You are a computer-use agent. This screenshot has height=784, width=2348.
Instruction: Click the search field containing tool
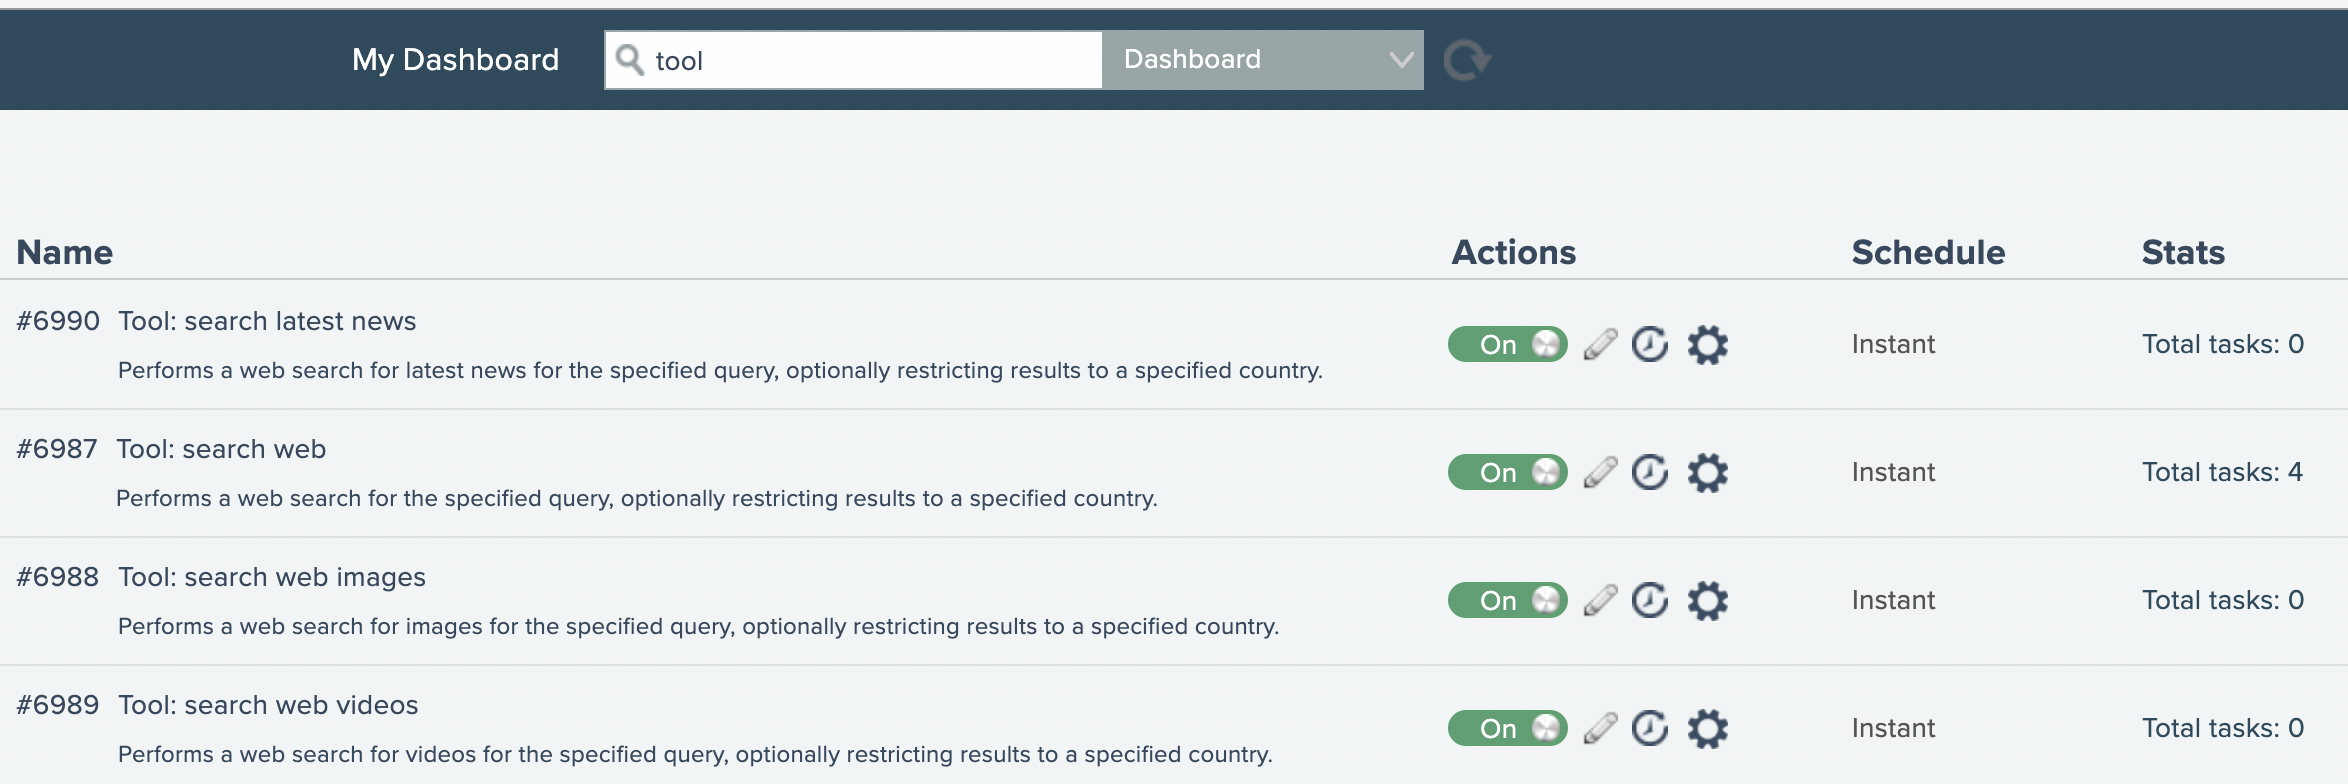(x=870, y=60)
